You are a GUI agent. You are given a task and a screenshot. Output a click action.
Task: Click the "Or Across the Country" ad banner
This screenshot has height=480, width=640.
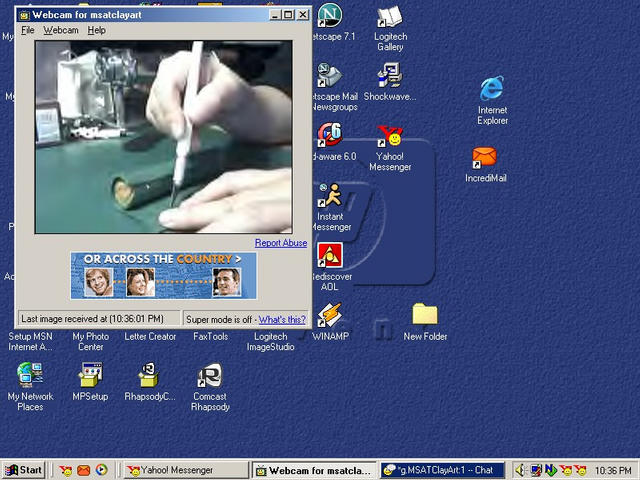coord(164,276)
